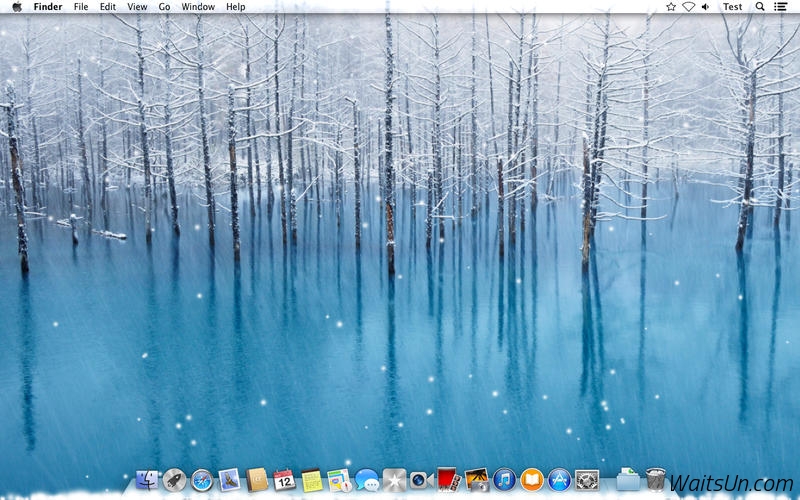The image size is (800, 500).
Task: Open the Go menu
Action: point(164,7)
